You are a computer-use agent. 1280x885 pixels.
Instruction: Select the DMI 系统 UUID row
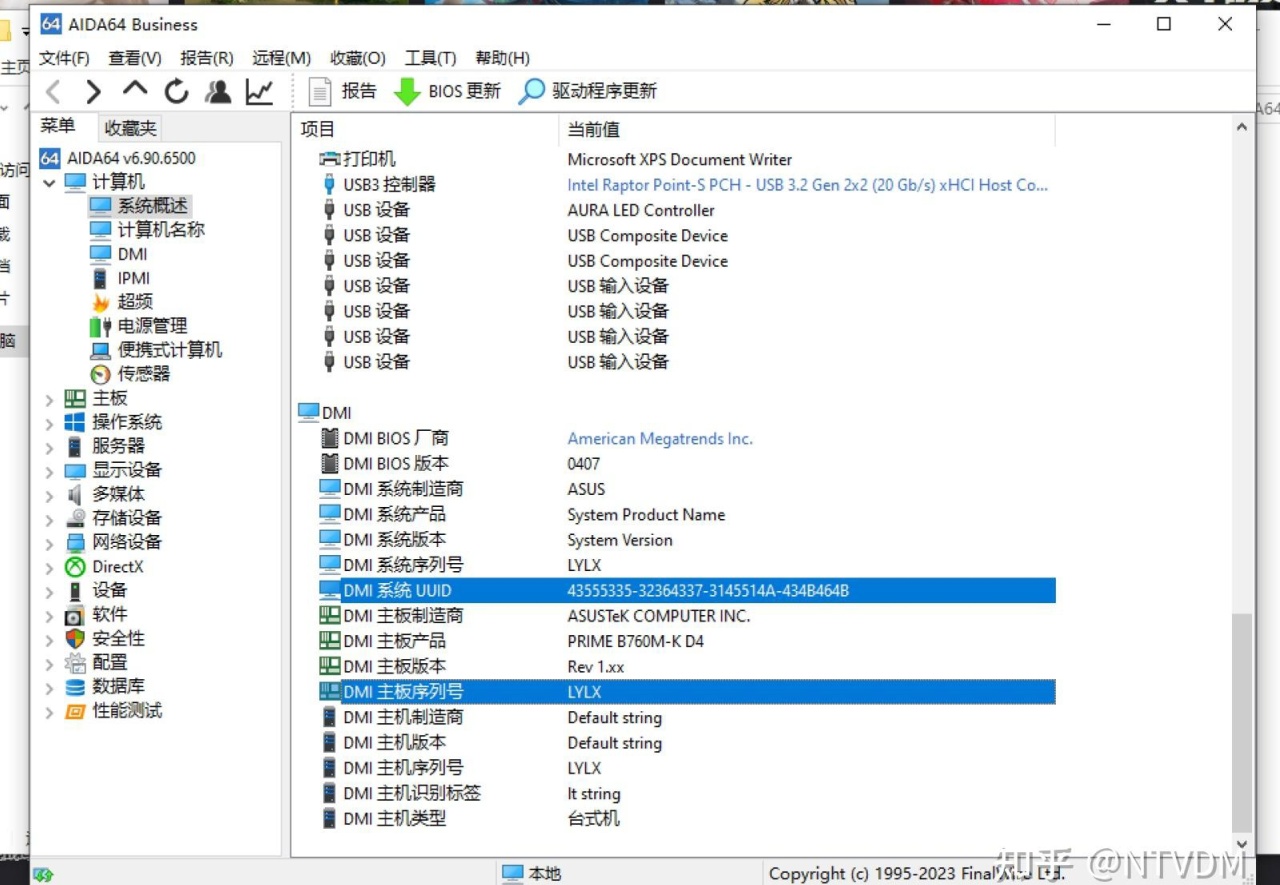click(x=686, y=591)
